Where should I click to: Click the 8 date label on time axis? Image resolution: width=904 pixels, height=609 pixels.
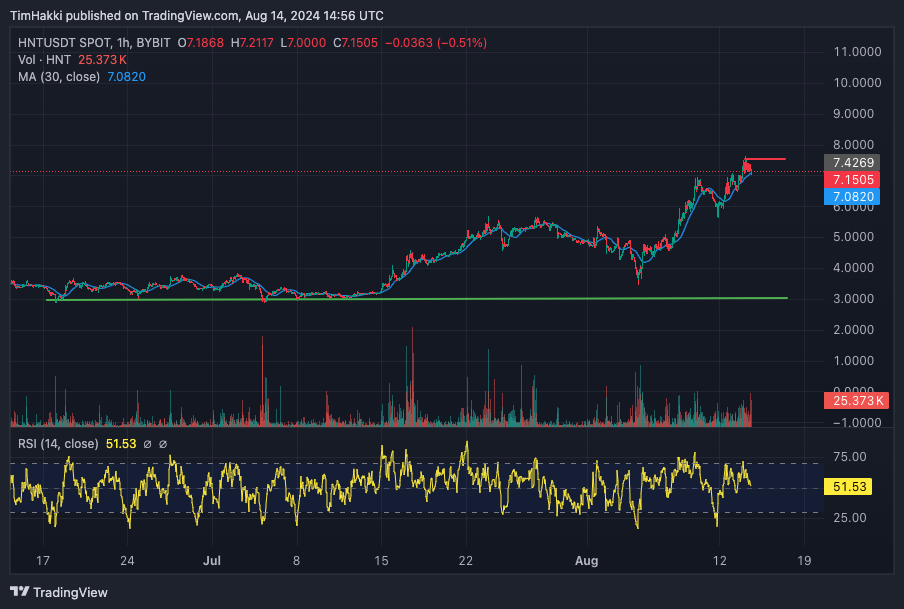point(296,561)
